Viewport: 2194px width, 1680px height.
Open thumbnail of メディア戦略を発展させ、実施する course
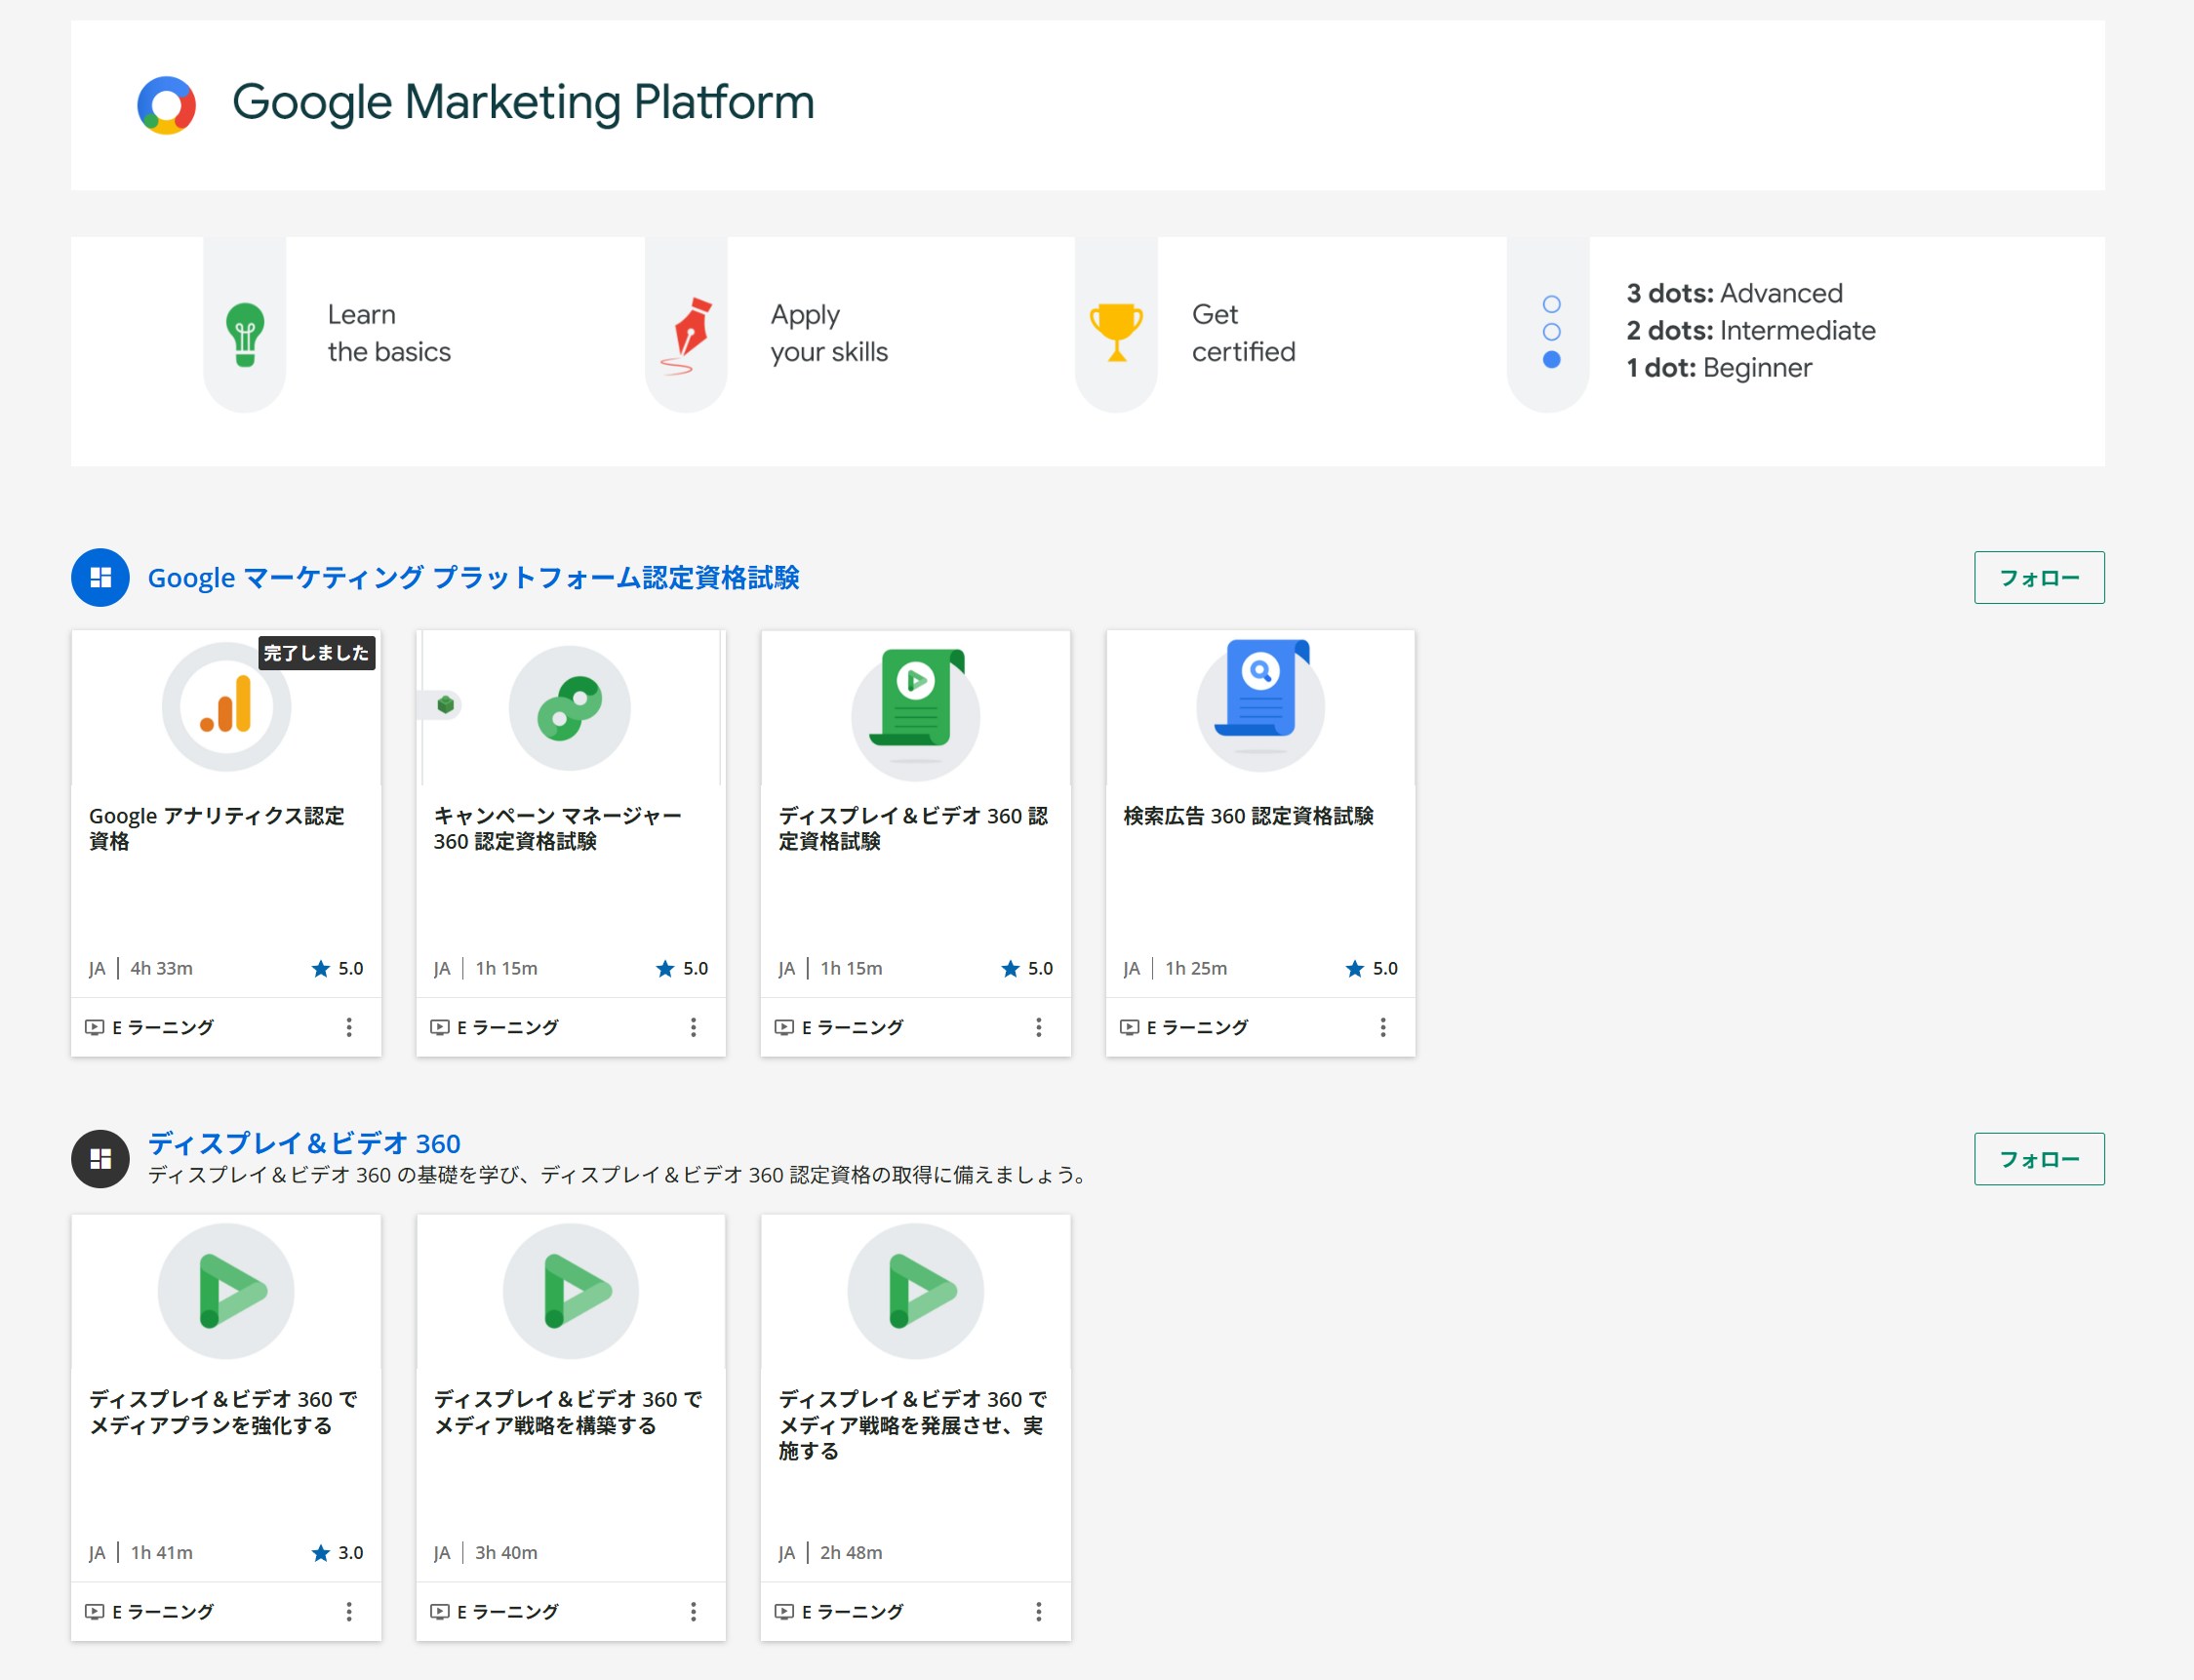point(915,1291)
